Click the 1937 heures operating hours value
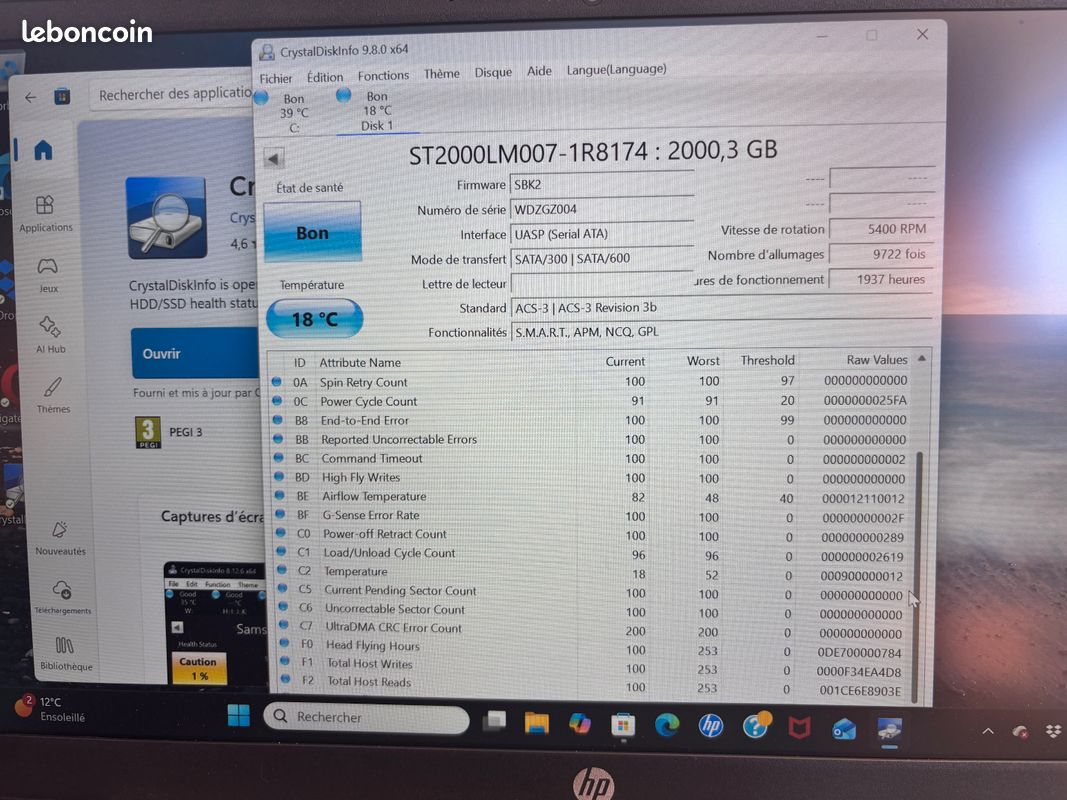 [881, 279]
